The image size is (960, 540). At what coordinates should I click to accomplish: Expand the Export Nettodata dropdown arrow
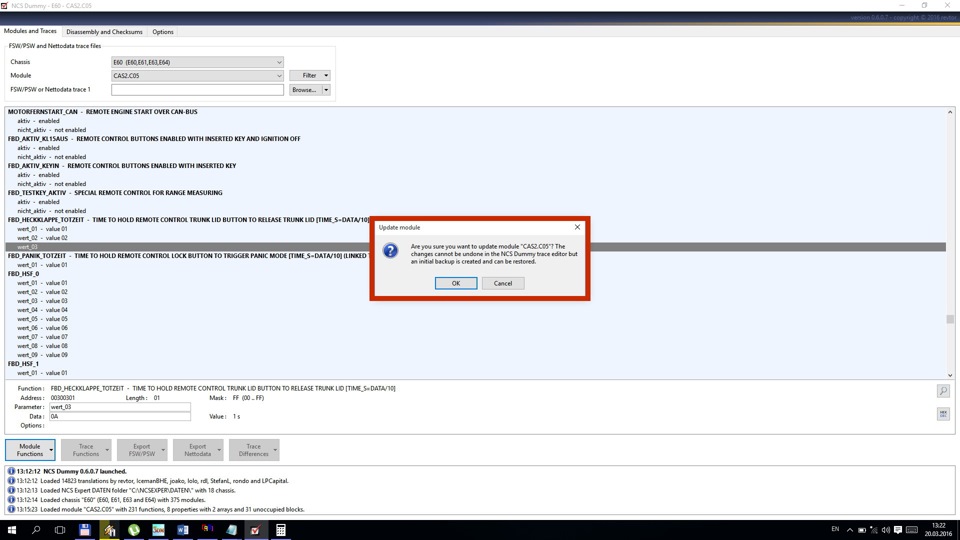click(x=219, y=450)
